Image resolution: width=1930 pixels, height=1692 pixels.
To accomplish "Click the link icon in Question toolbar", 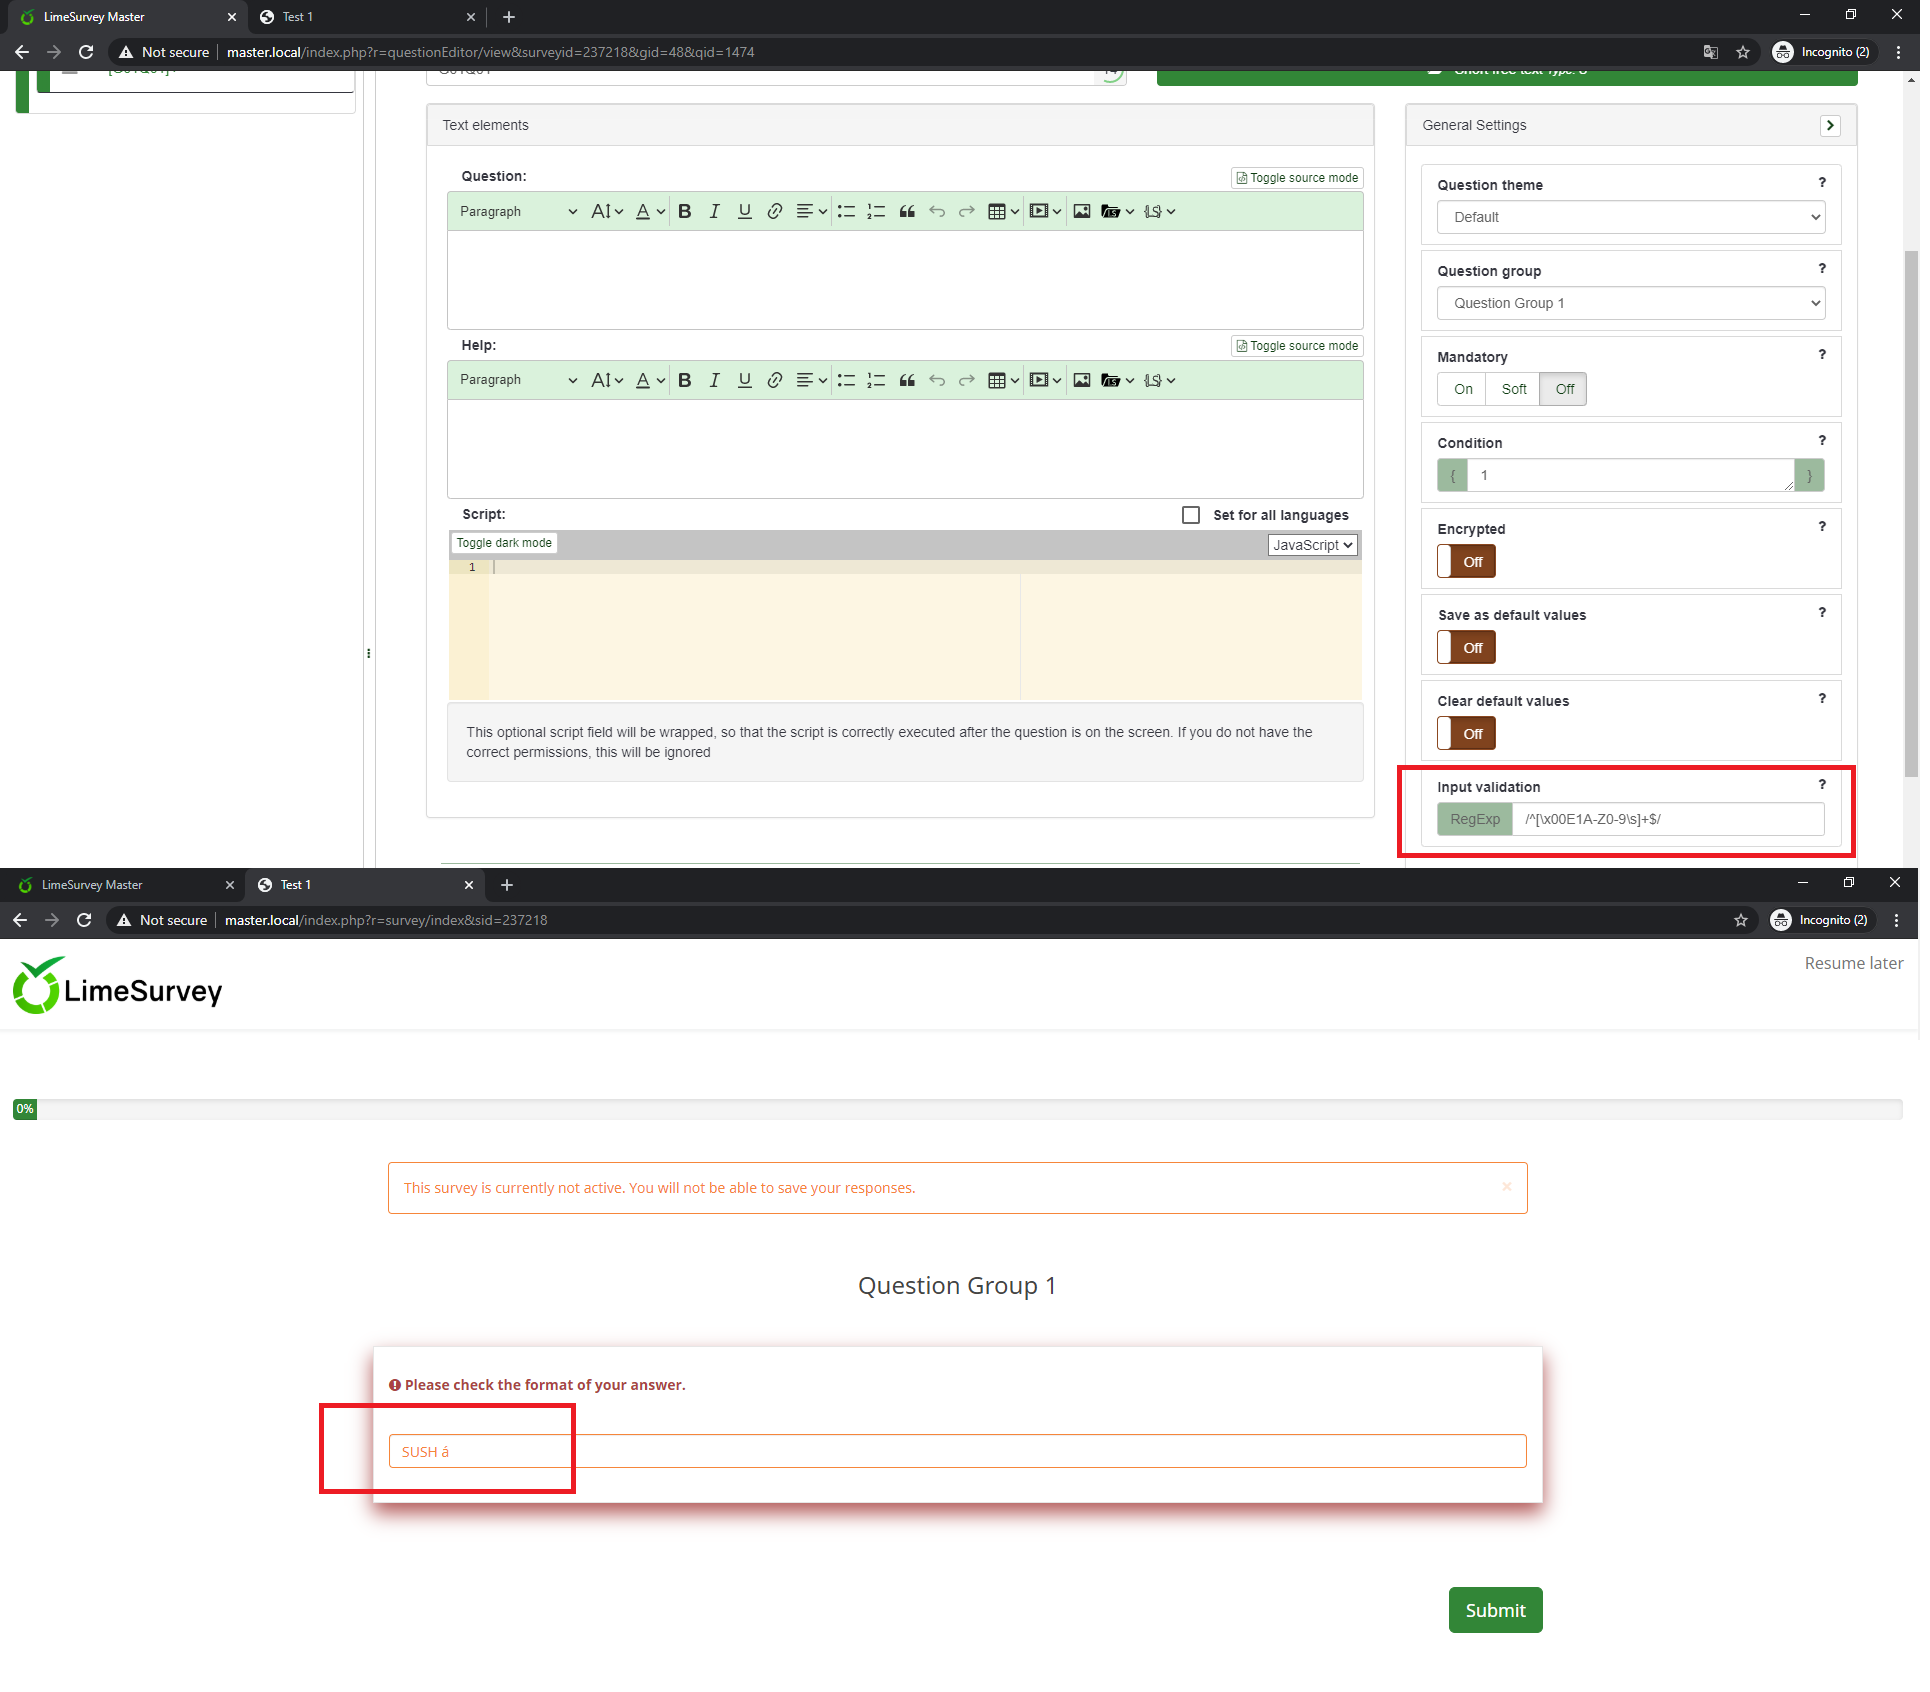I will tap(774, 211).
